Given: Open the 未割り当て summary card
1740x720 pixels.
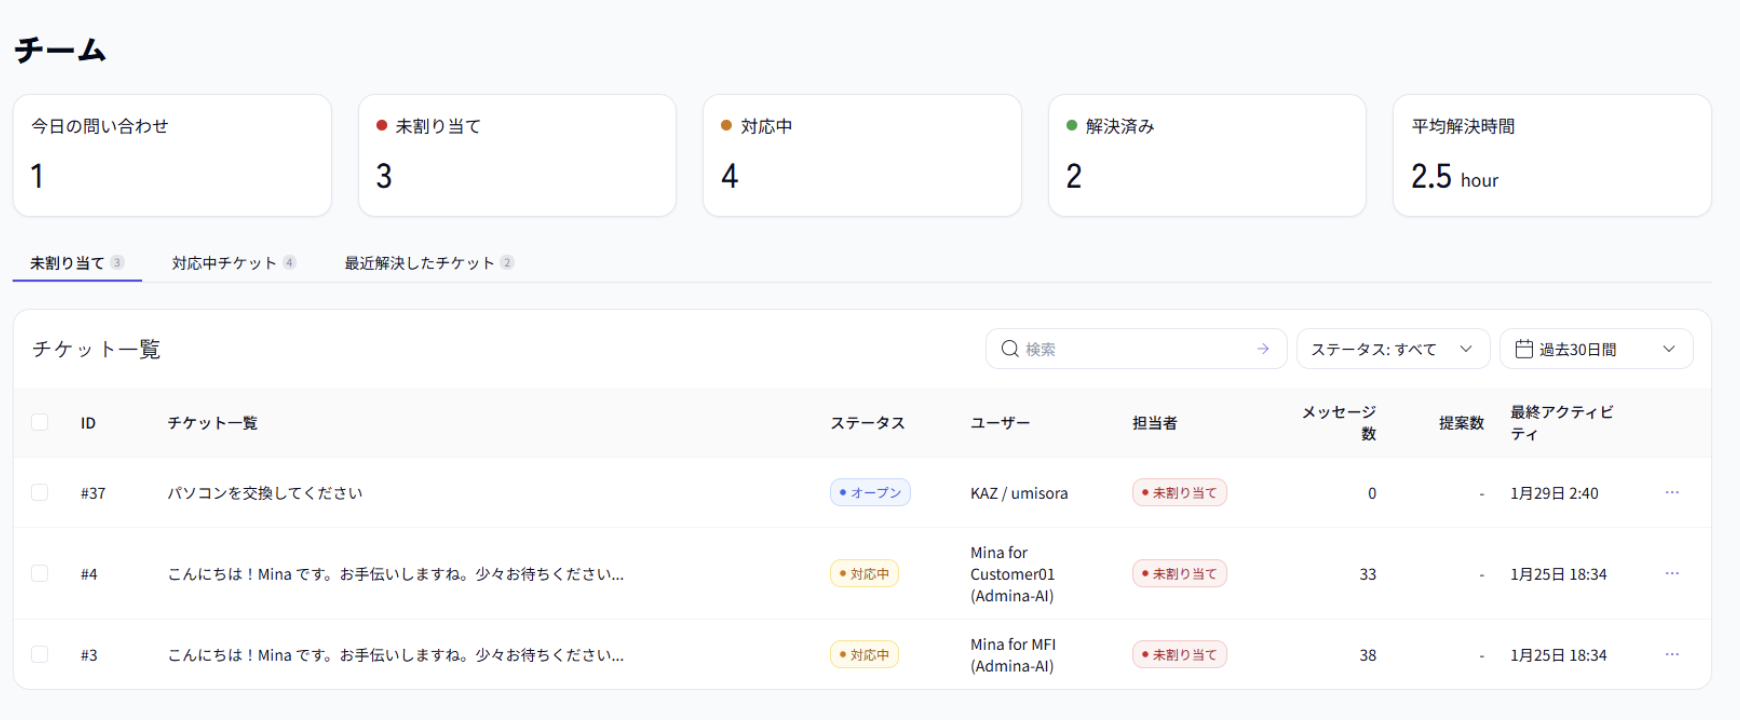Looking at the screenshot, I should [517, 155].
